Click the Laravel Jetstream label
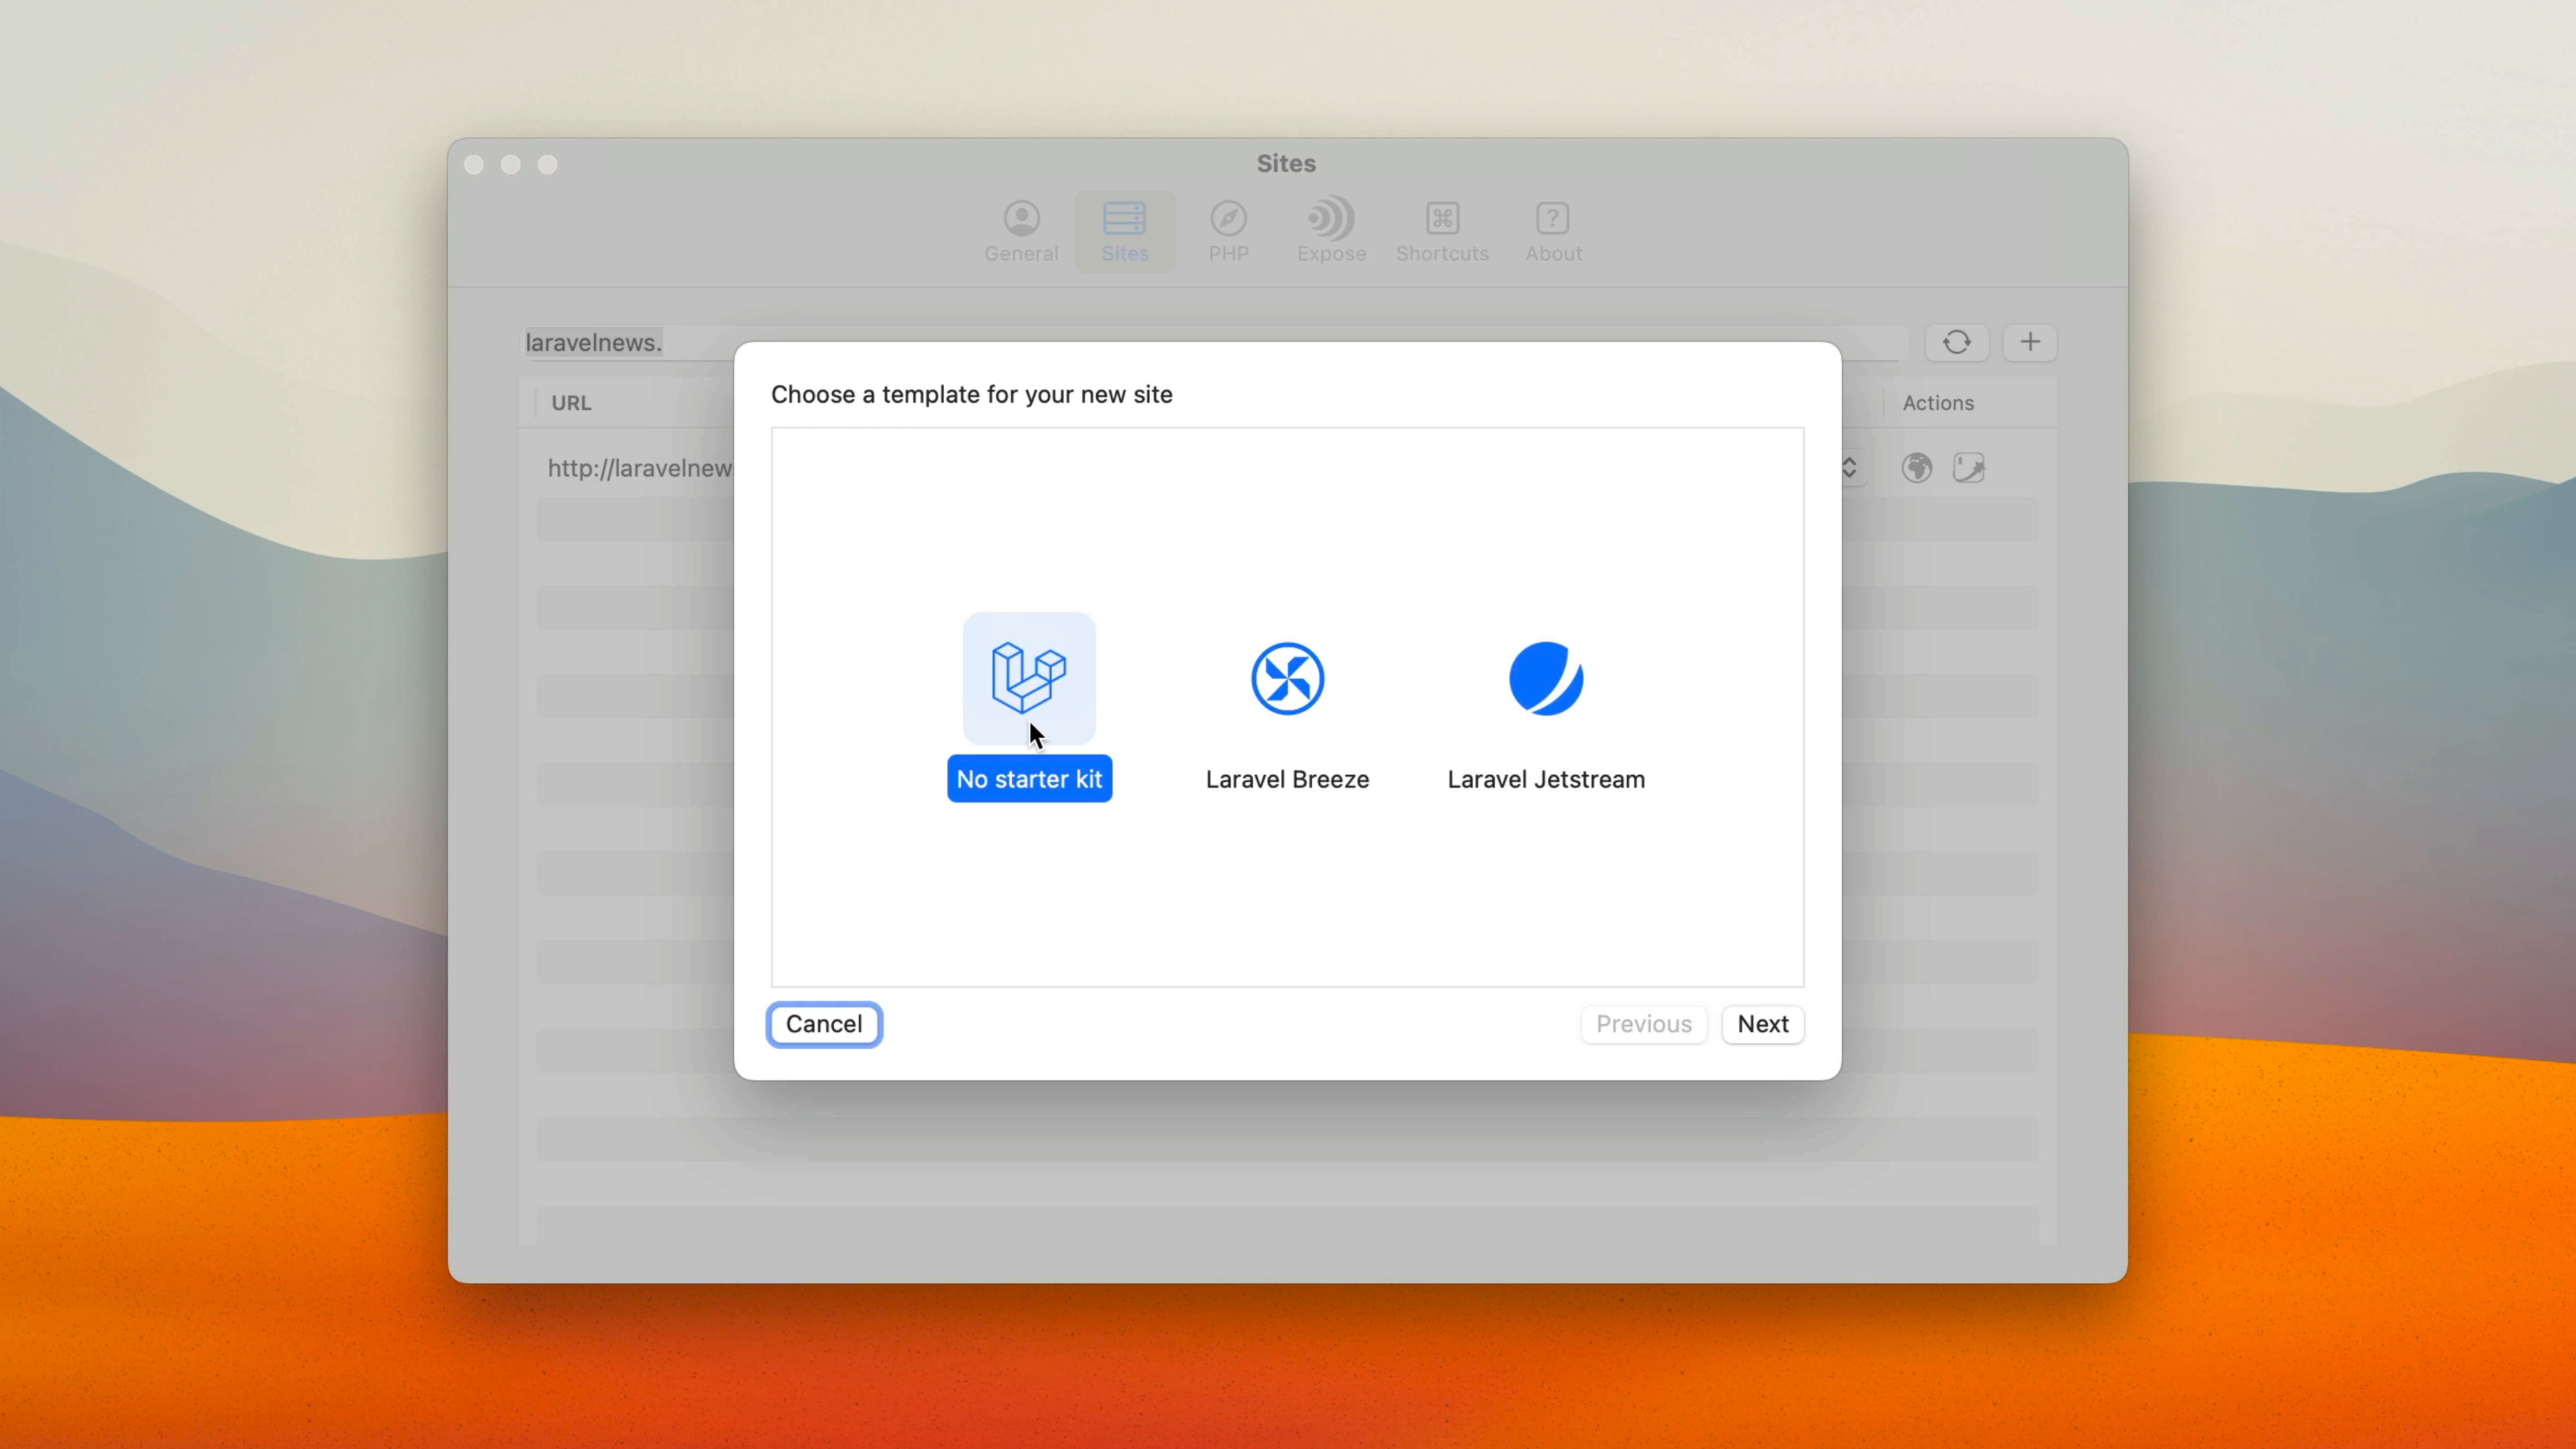Screen dimensions: 2576x1449 click(1546, 779)
